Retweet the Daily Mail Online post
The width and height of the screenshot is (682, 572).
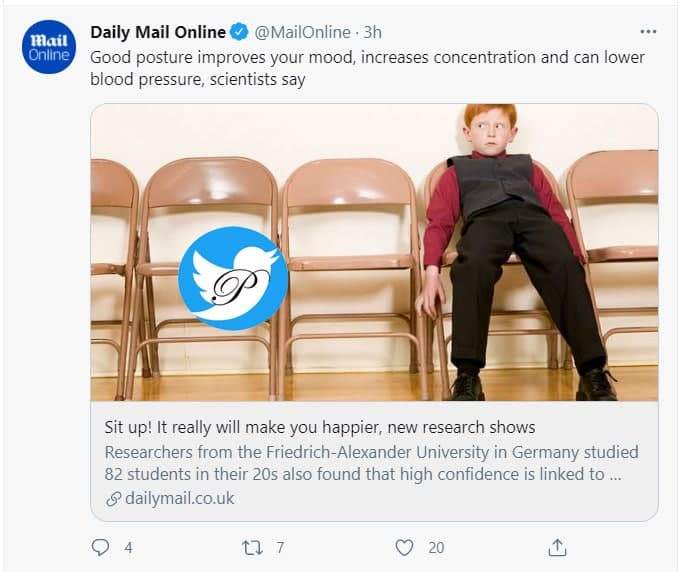click(252, 547)
